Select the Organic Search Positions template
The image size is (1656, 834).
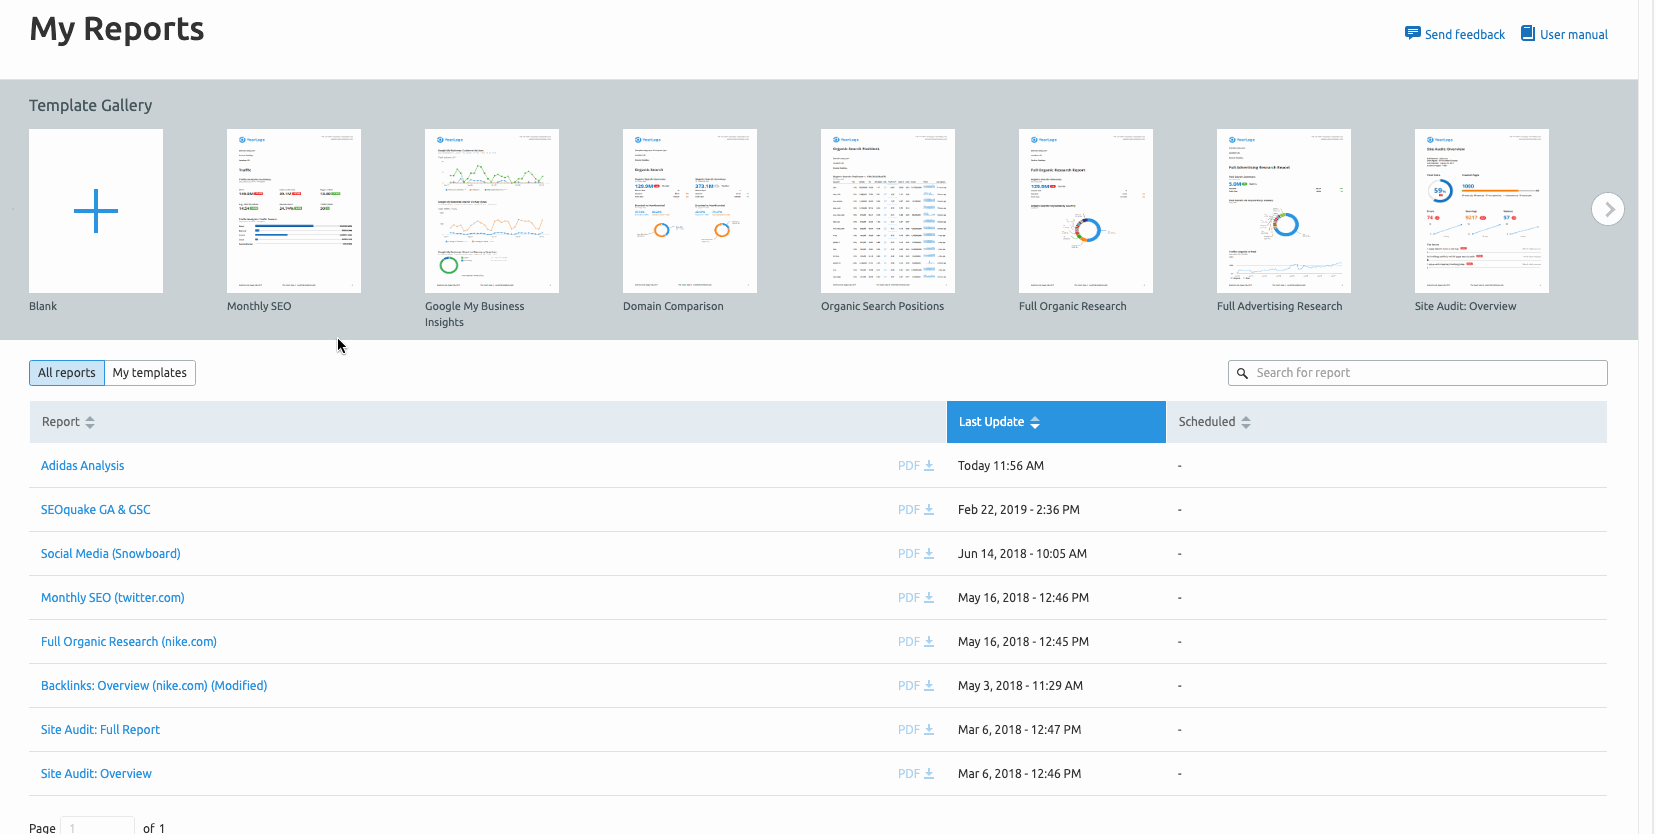pyautogui.click(x=888, y=211)
